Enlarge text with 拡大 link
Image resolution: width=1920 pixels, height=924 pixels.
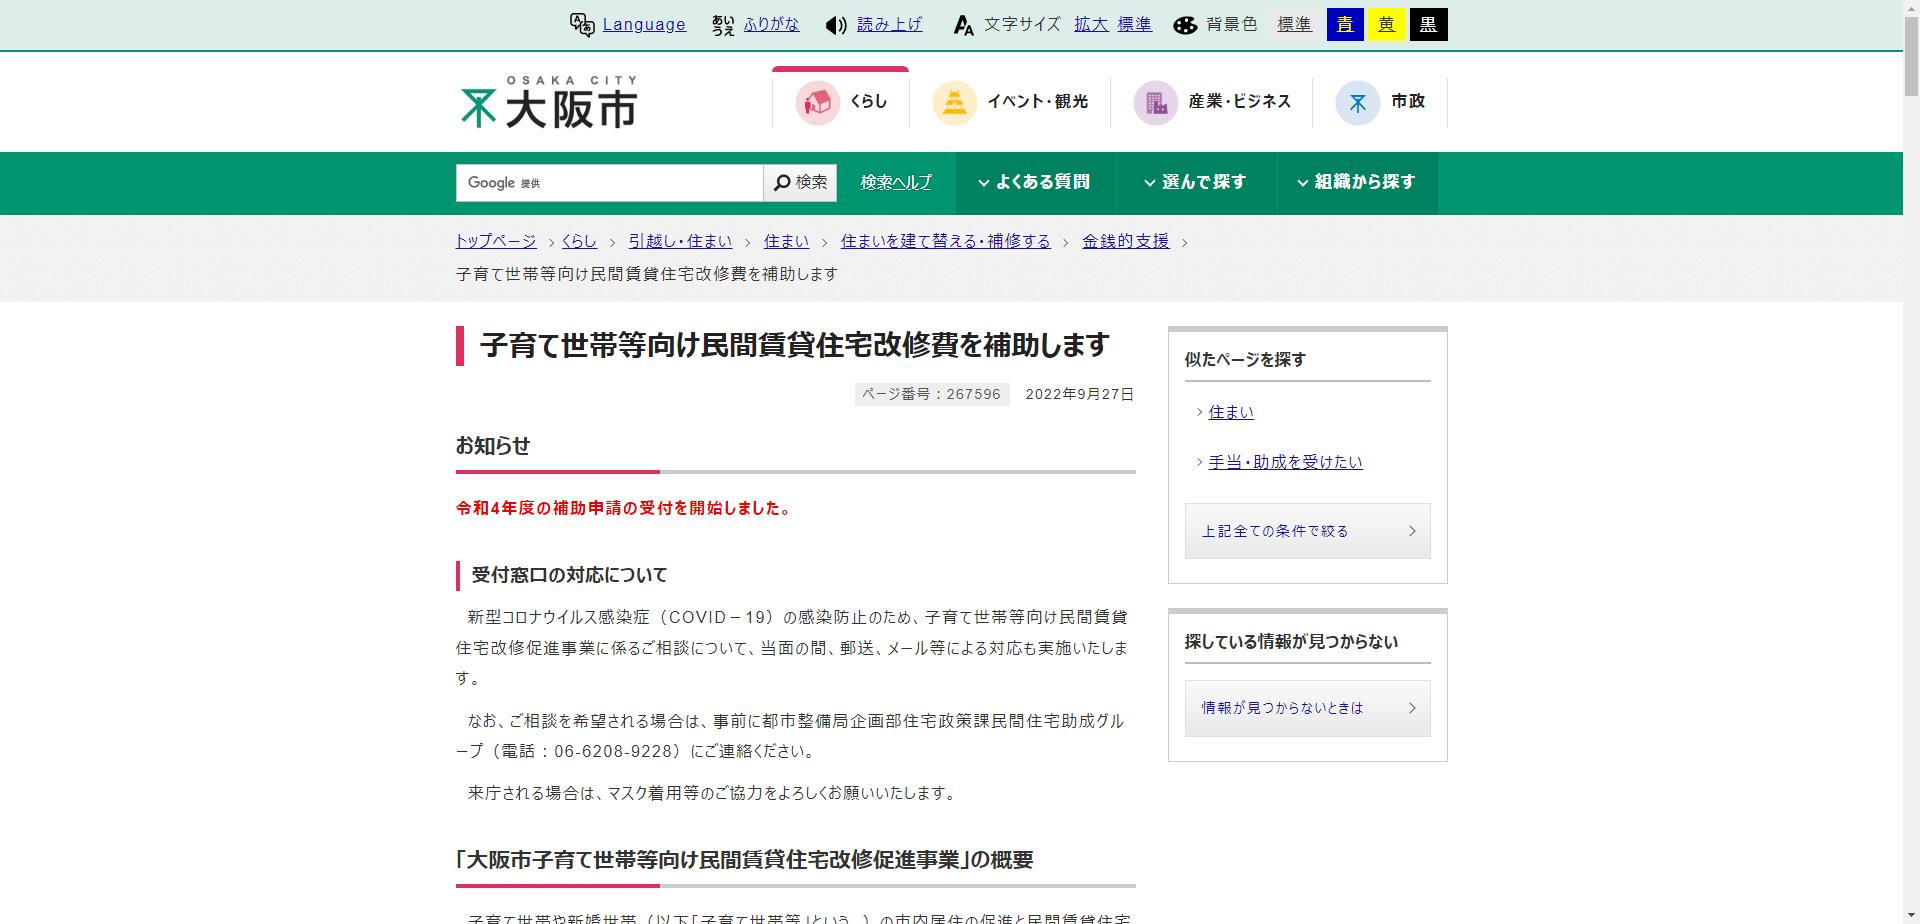tap(1091, 25)
